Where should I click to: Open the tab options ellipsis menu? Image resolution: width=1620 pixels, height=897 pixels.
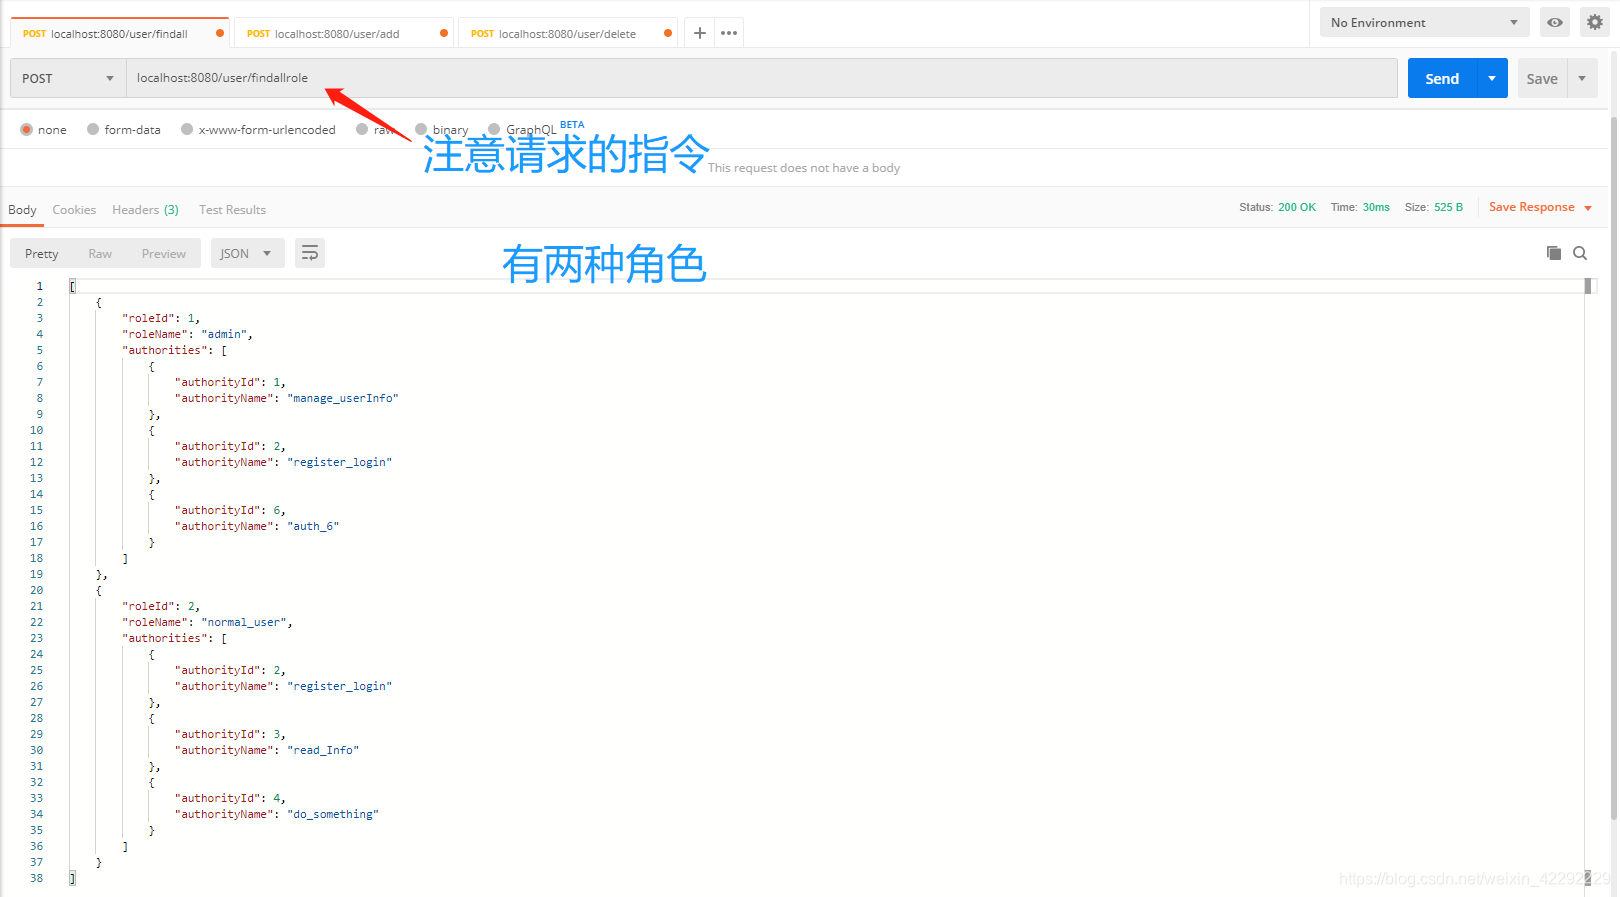pos(729,33)
